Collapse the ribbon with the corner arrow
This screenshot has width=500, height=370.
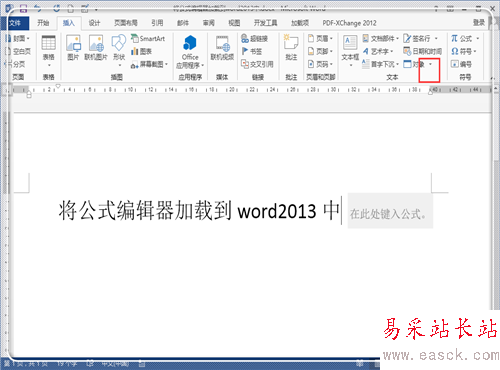pos(492,78)
